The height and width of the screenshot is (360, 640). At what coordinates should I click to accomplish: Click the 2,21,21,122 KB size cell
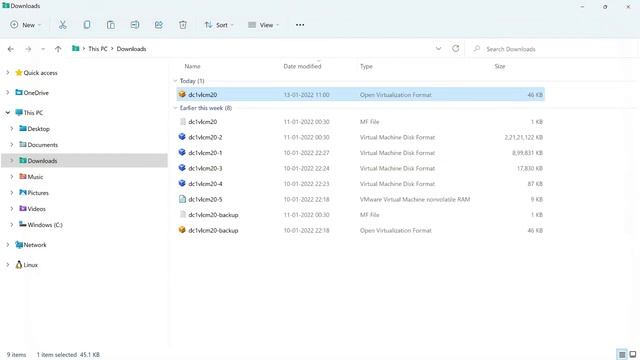524,137
